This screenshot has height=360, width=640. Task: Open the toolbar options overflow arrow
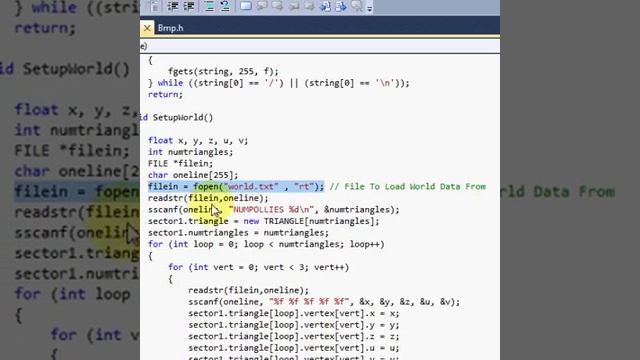point(369,9)
